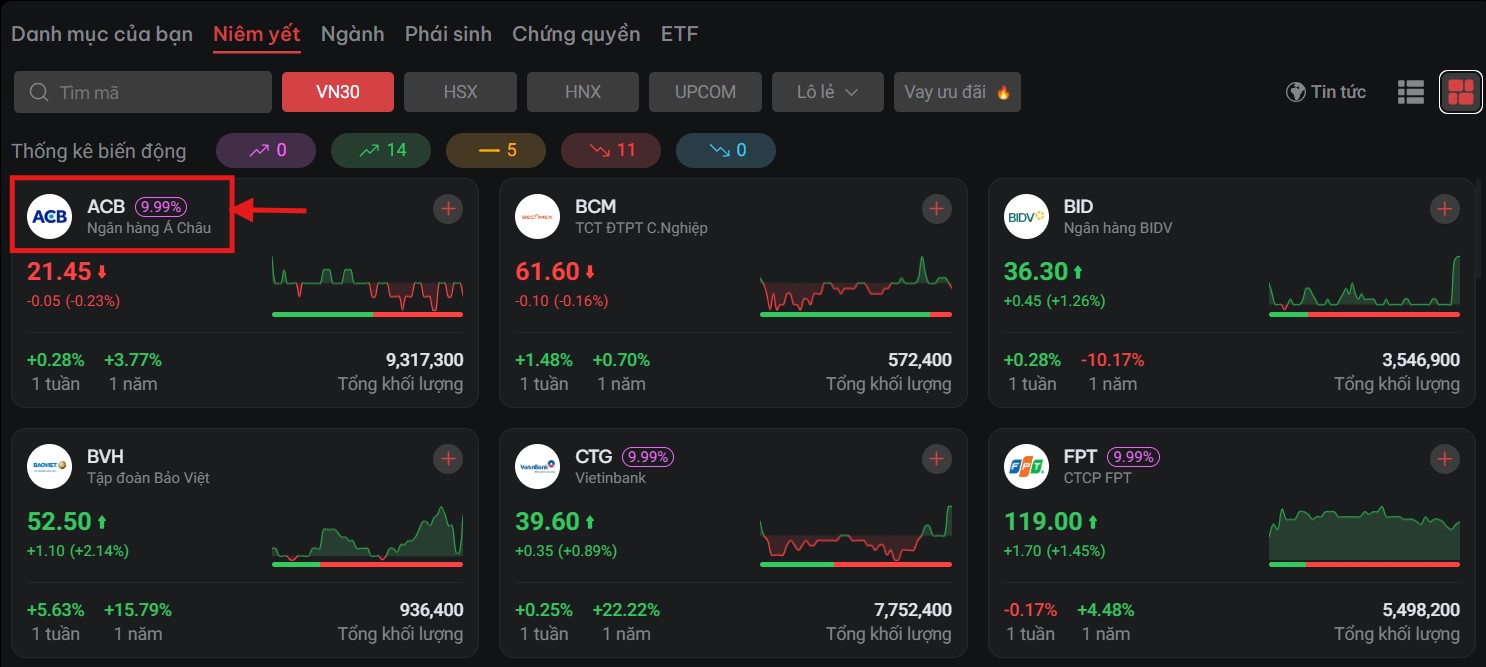Click the FPT company logo
Viewport: 1486px width, 667px height.
tap(1026, 466)
